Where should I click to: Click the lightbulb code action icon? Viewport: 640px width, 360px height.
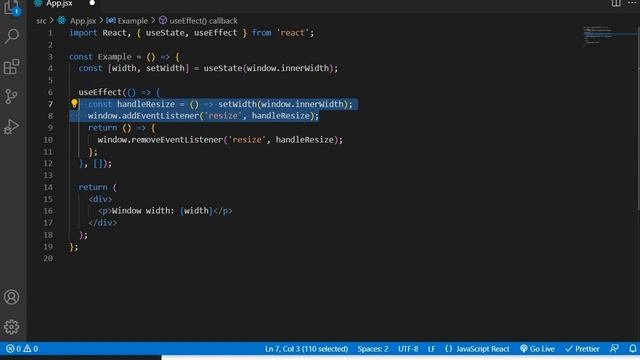[74, 104]
